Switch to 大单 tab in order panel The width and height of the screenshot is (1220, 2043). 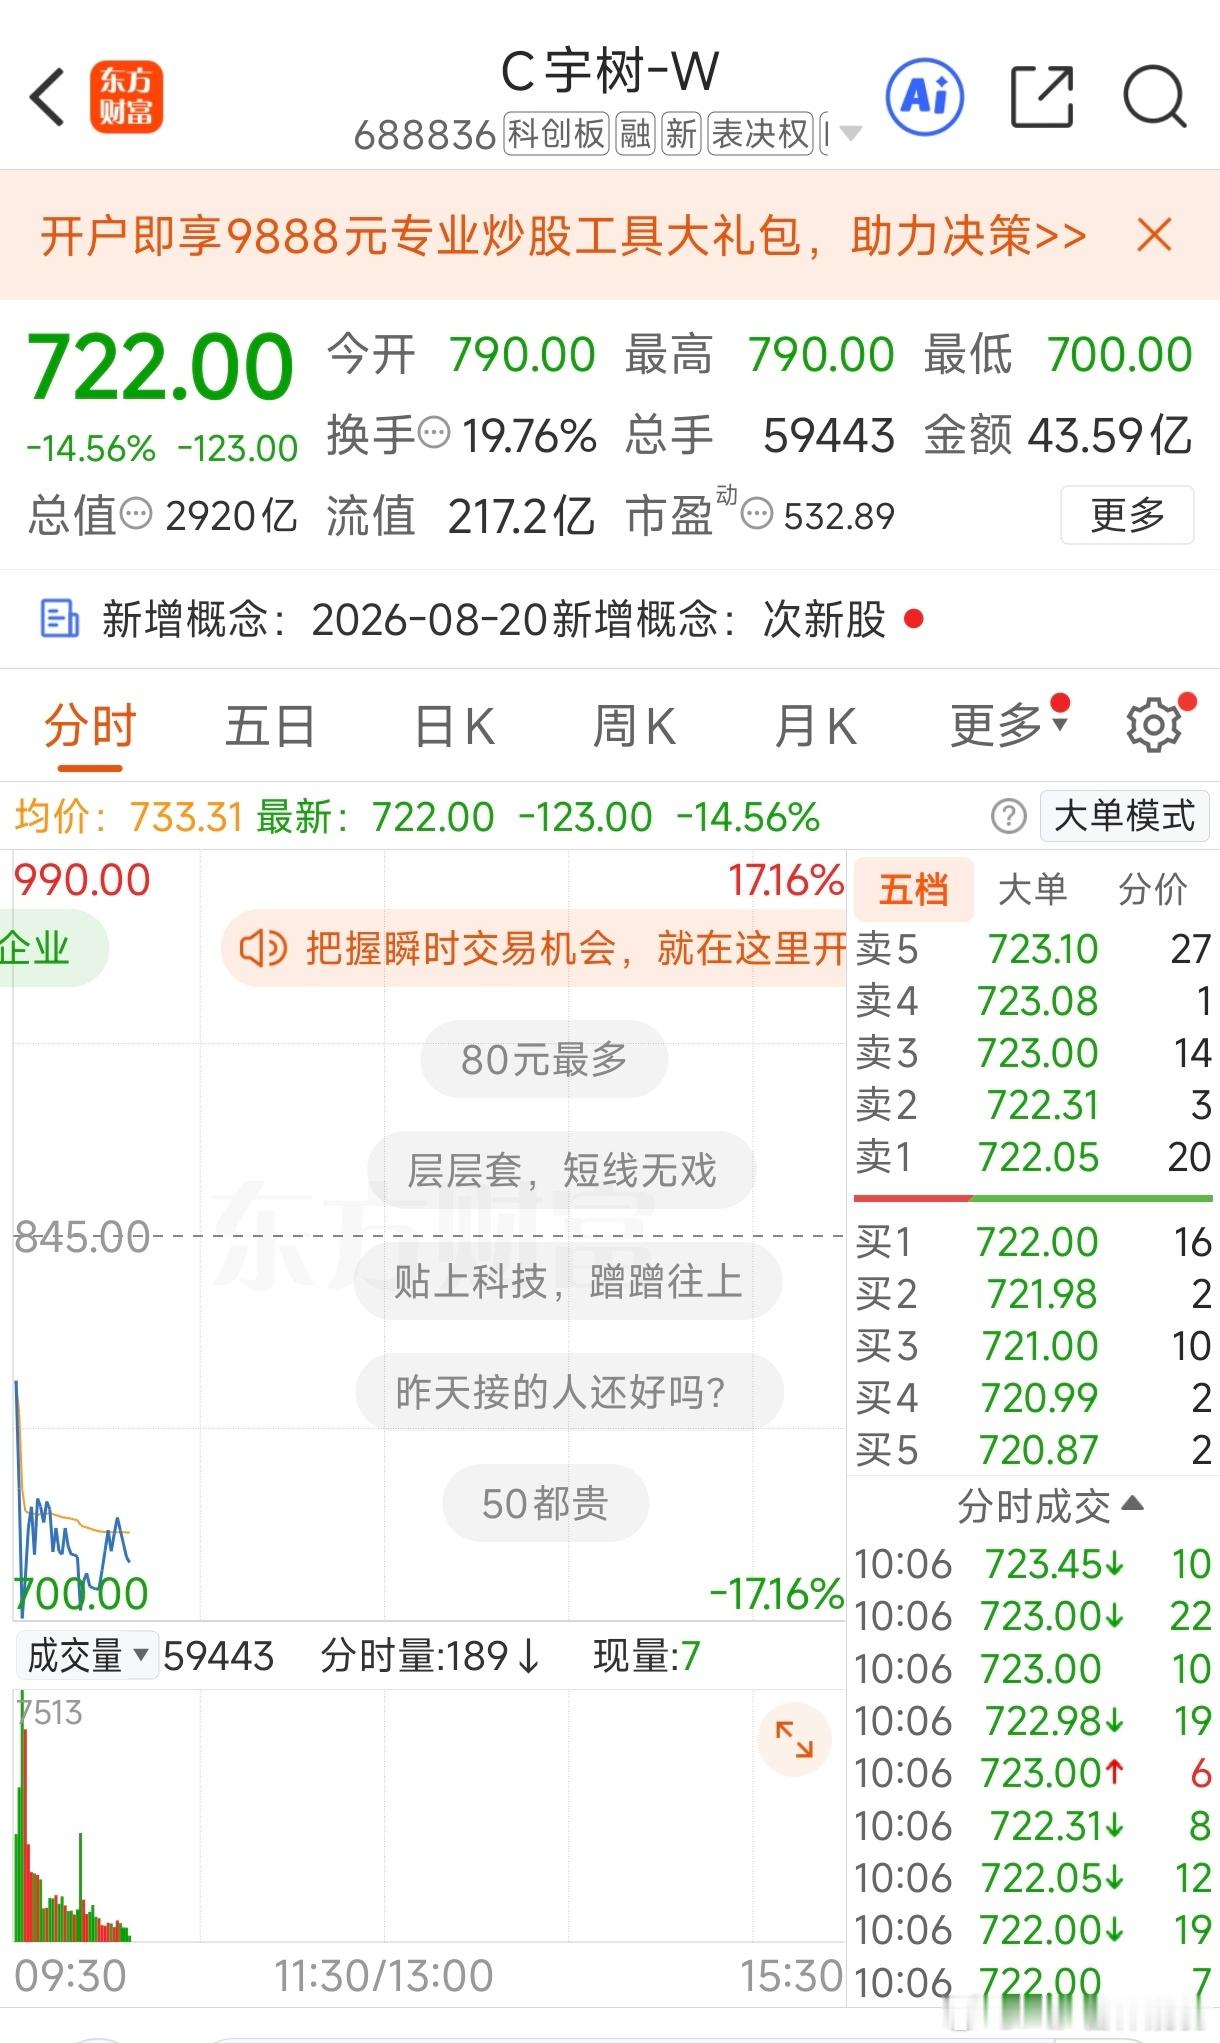point(1032,888)
